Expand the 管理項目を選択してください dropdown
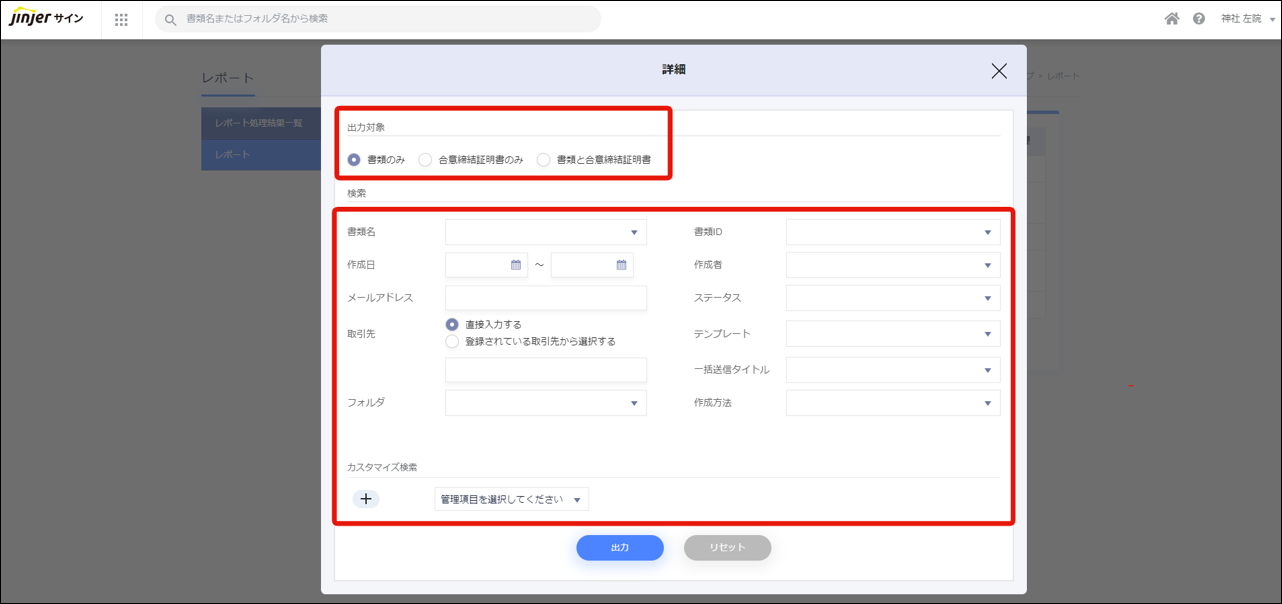 (511, 499)
